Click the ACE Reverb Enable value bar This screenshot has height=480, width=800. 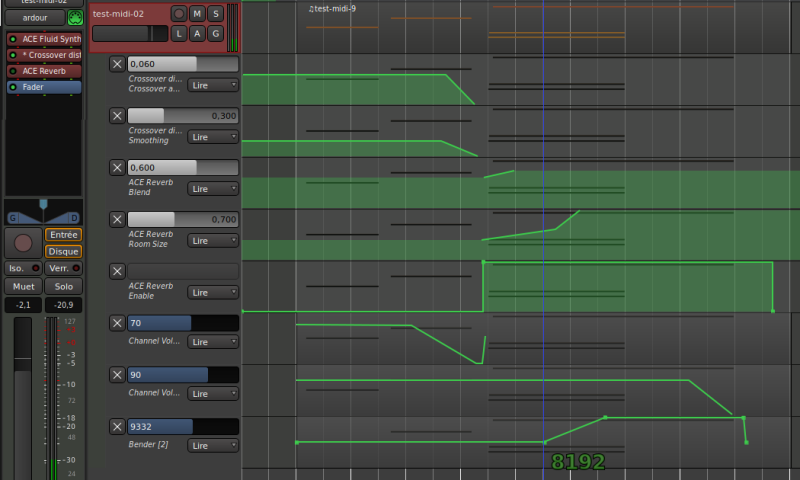[183, 271]
